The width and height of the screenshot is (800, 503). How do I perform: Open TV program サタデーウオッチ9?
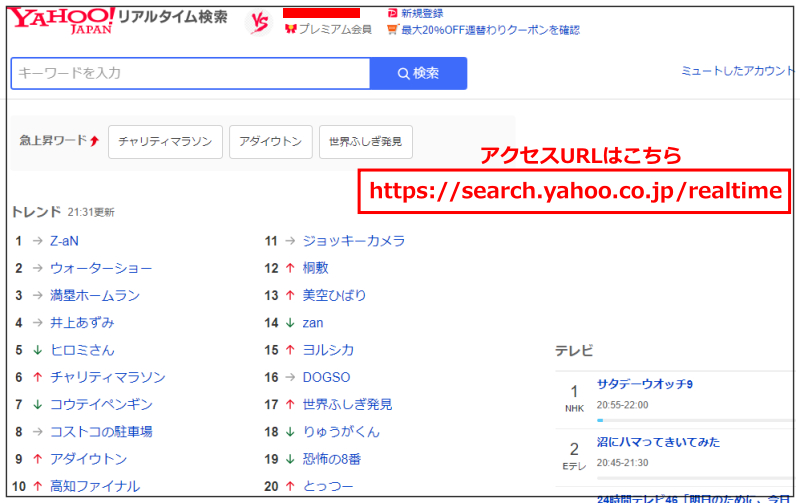tap(645, 384)
